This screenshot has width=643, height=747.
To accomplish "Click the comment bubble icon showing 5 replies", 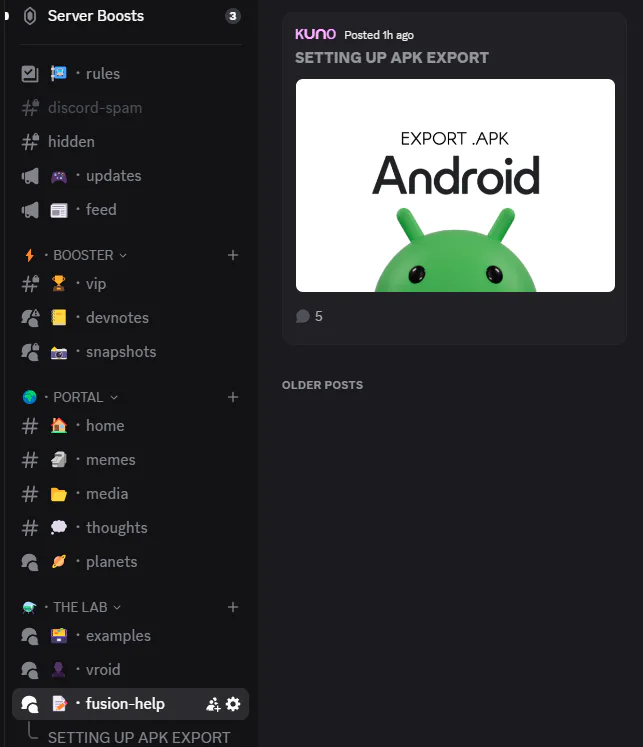I will pos(302,316).
